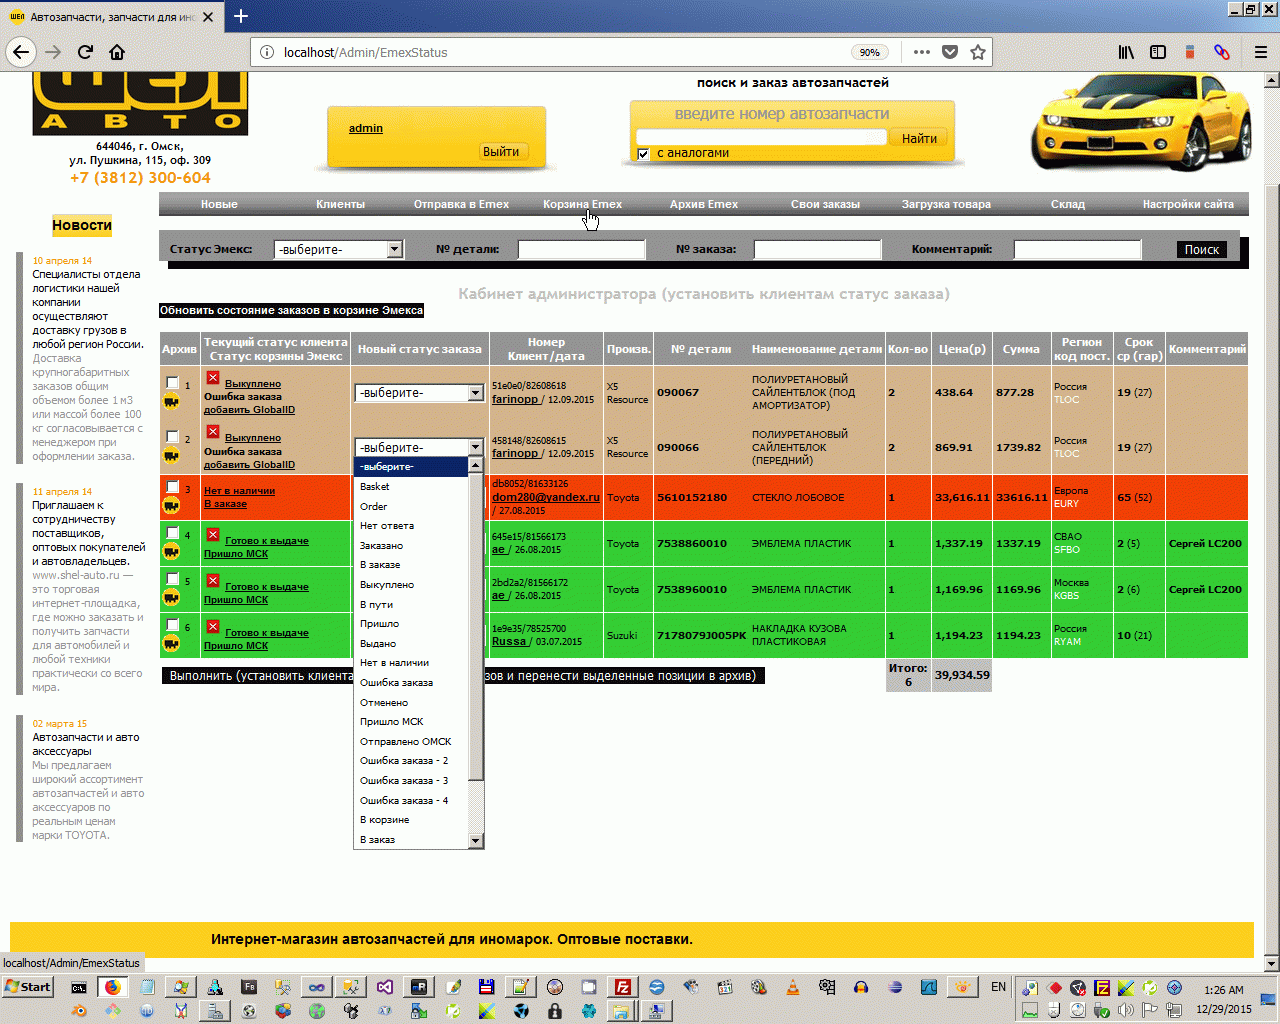The image size is (1280, 1024).
Task: Focus the '№ заказа' filter field
Action: click(817, 250)
